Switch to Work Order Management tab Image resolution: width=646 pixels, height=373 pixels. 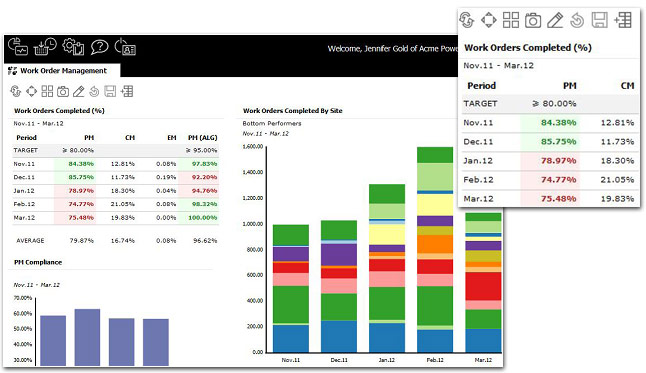pos(62,70)
